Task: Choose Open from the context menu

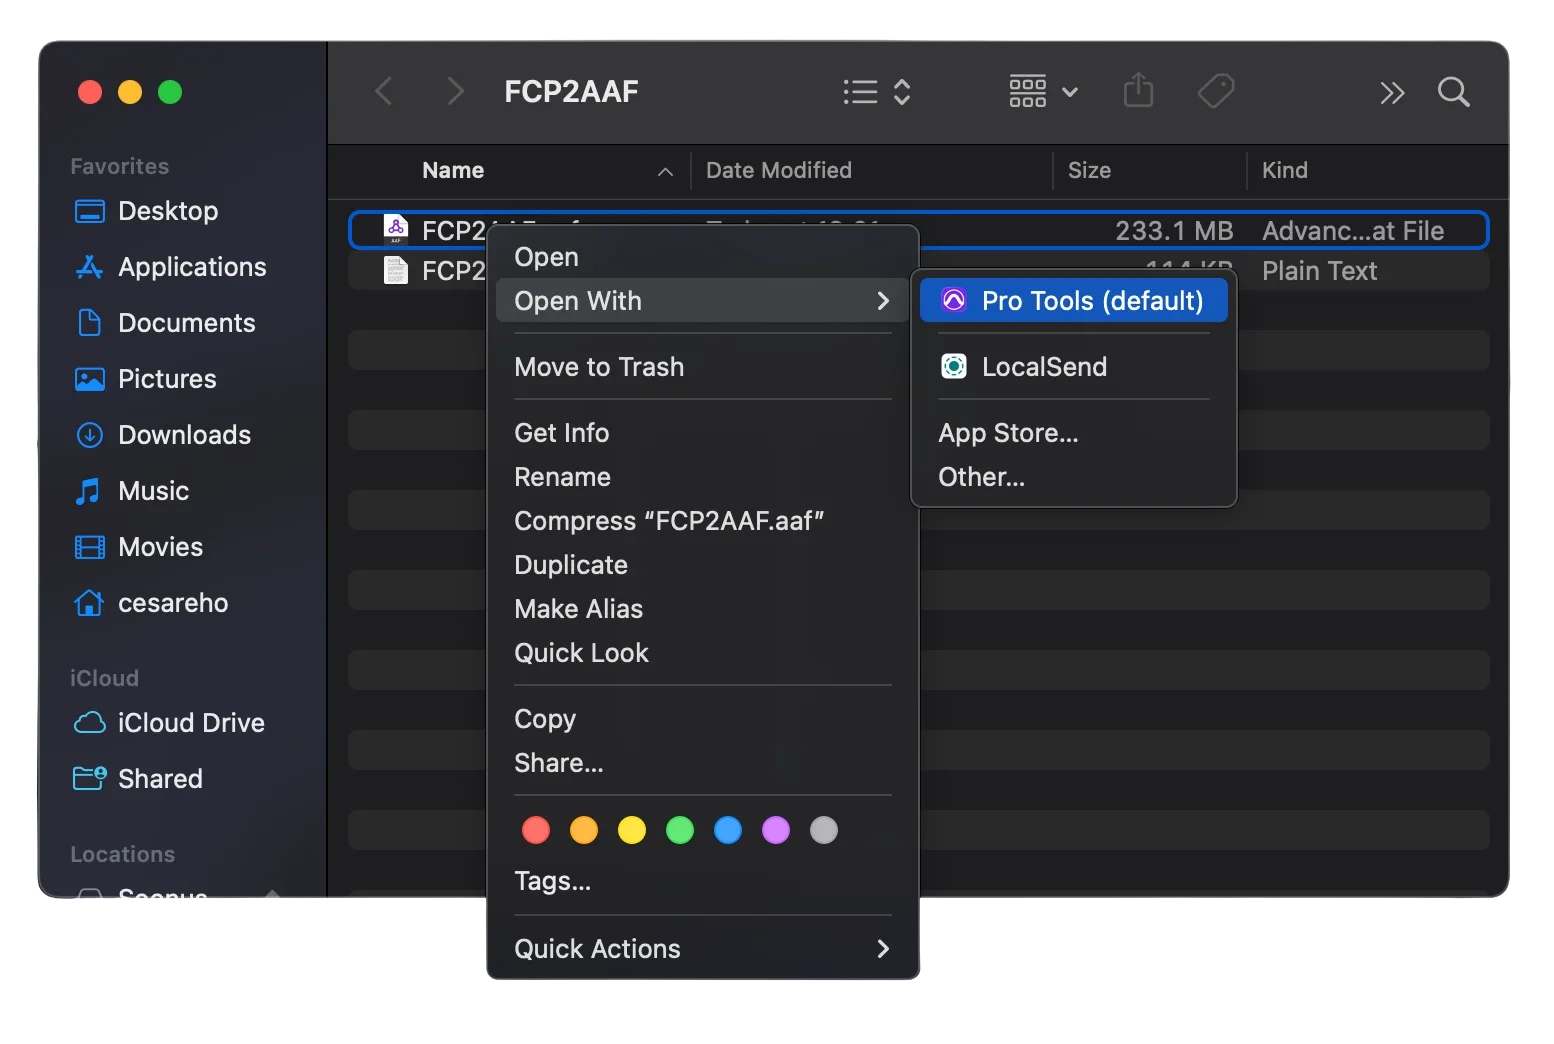Action: pos(702,257)
